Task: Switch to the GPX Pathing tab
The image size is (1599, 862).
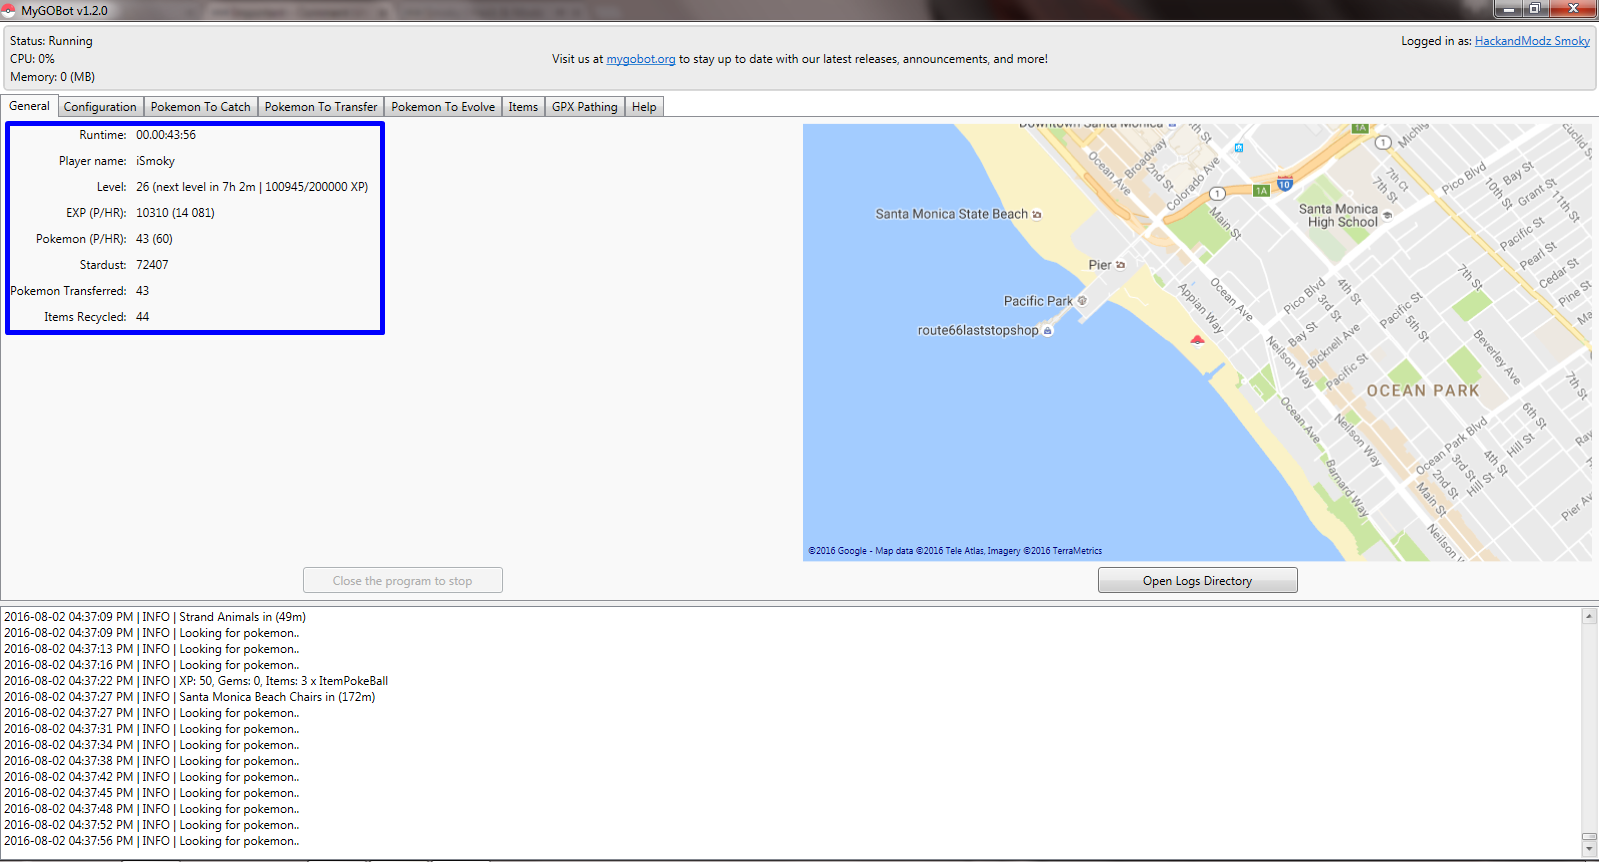Action: [585, 107]
